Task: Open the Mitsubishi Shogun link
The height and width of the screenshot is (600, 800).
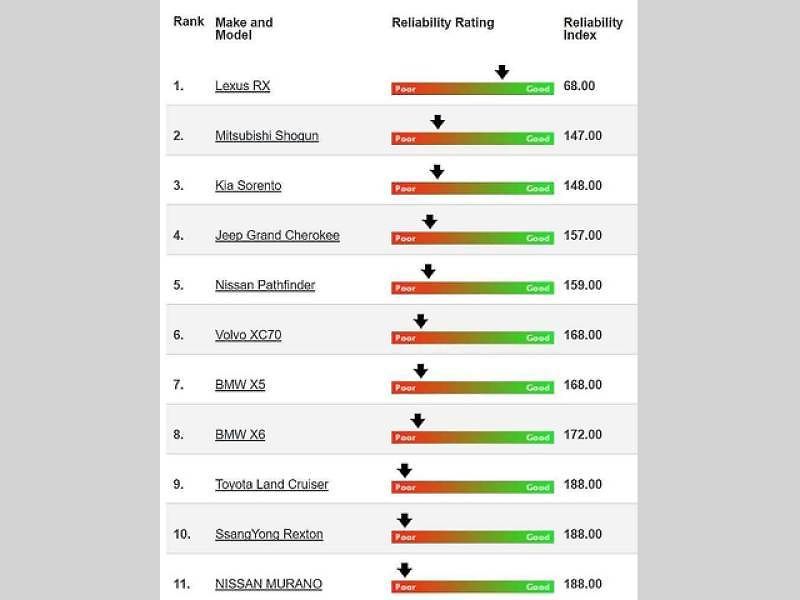Action: 267,136
